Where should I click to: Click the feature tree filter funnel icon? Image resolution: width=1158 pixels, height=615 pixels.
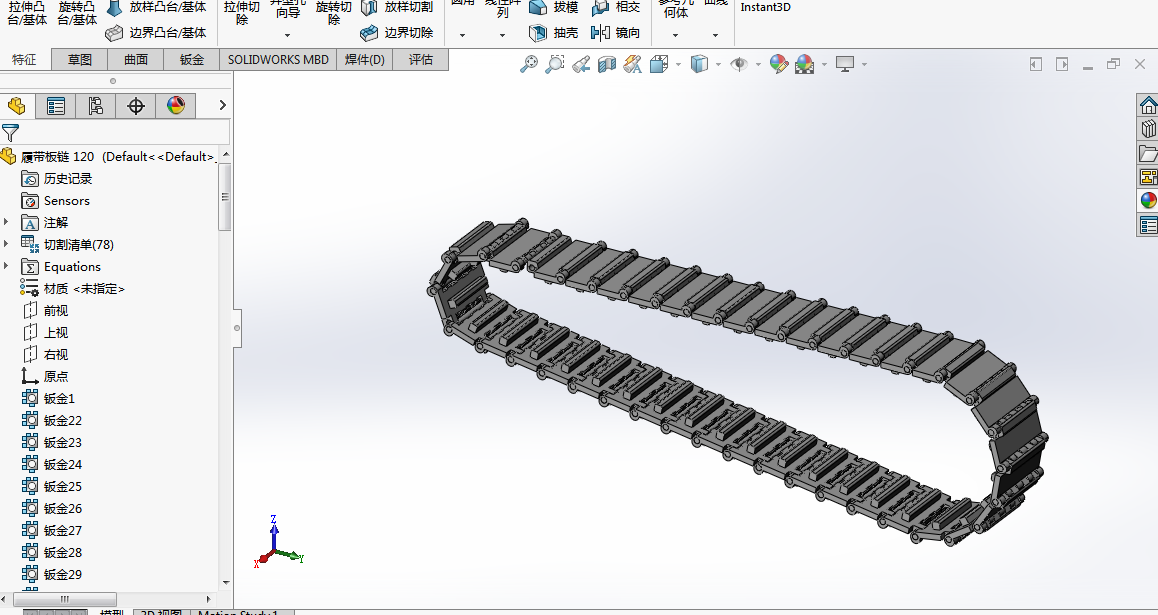tap(10, 133)
